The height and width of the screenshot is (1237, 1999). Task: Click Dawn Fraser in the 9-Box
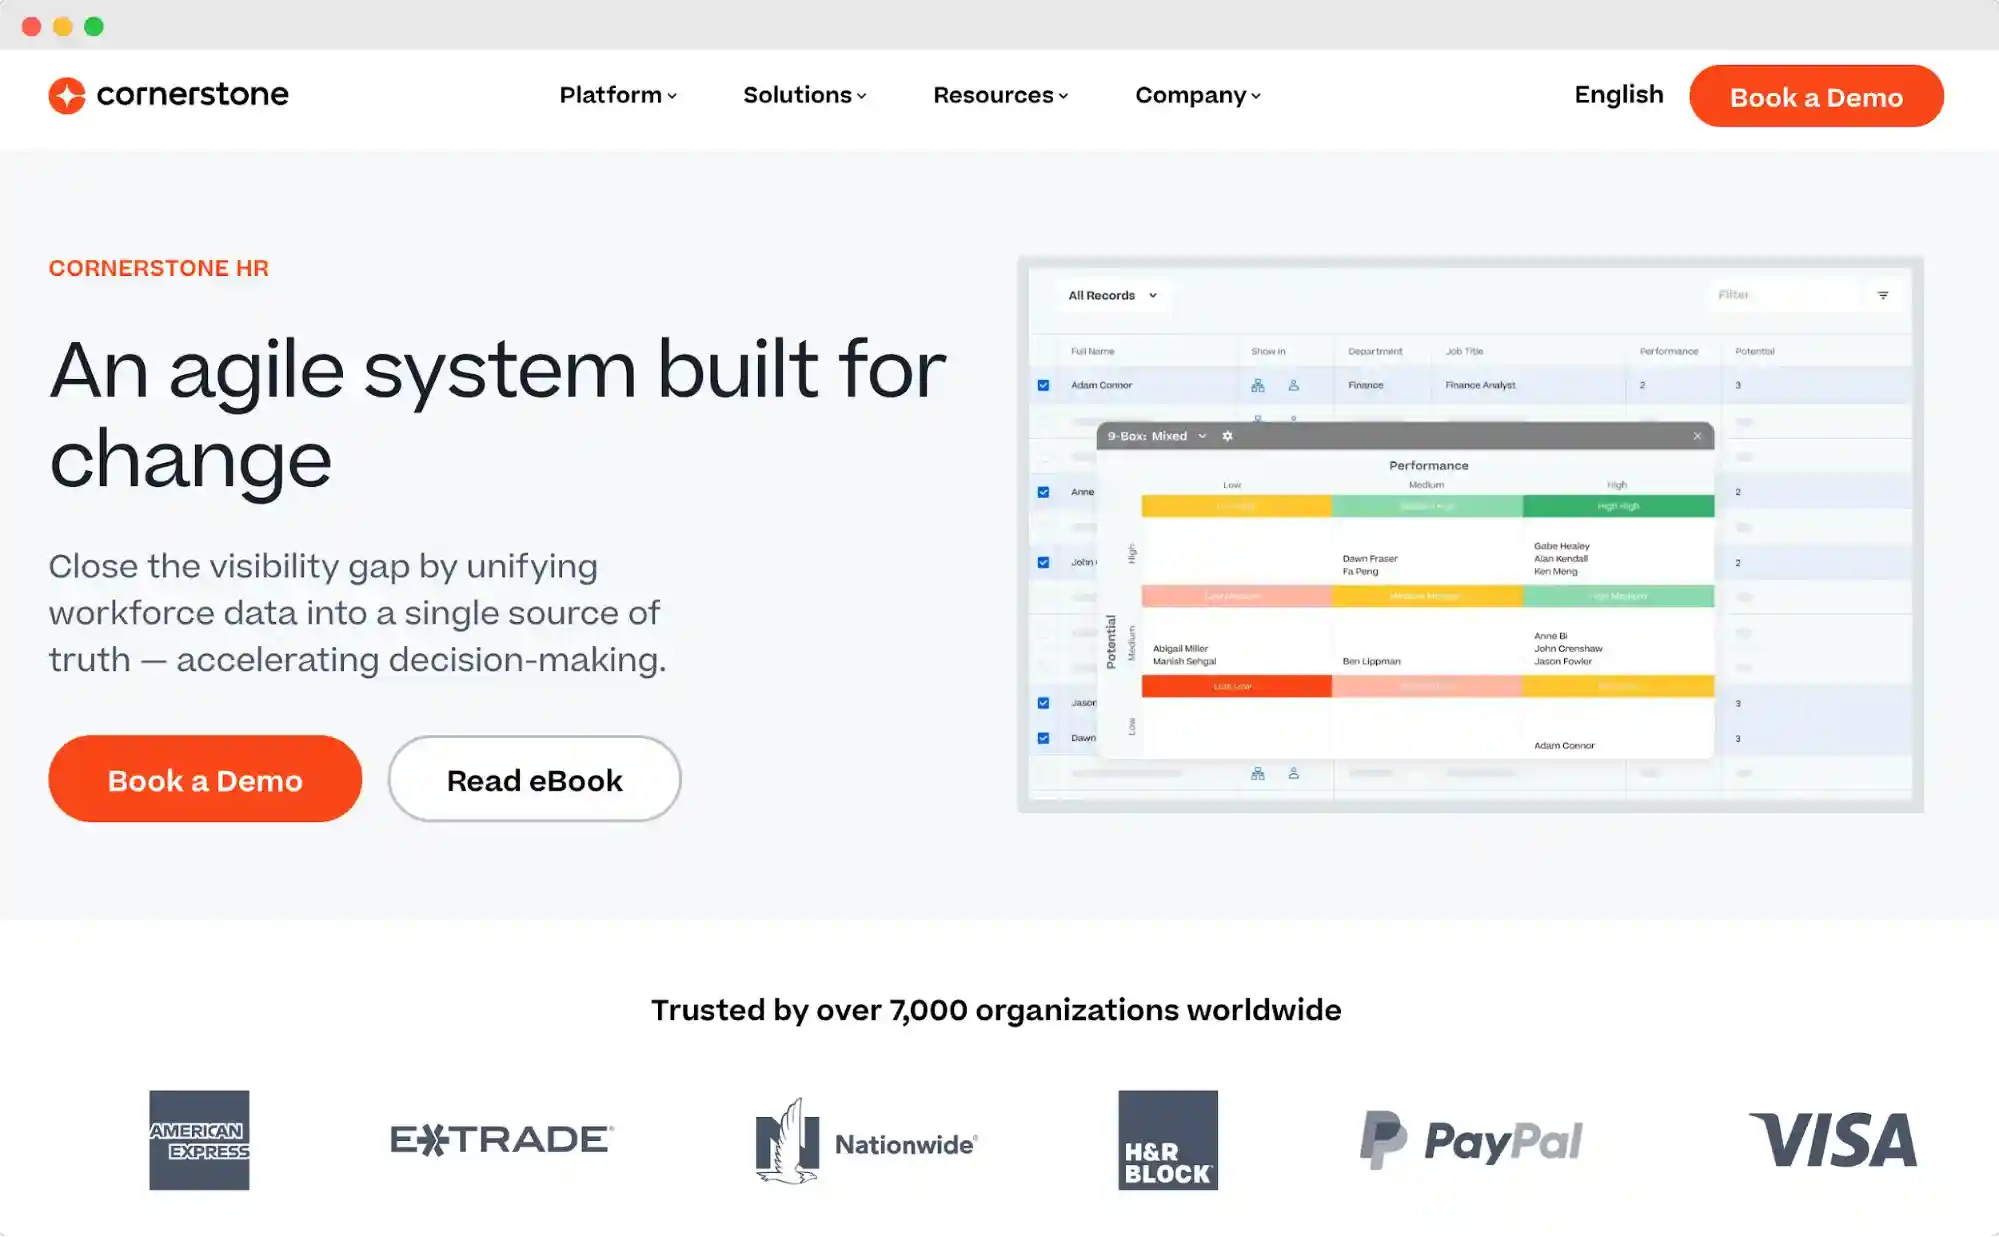point(1370,559)
